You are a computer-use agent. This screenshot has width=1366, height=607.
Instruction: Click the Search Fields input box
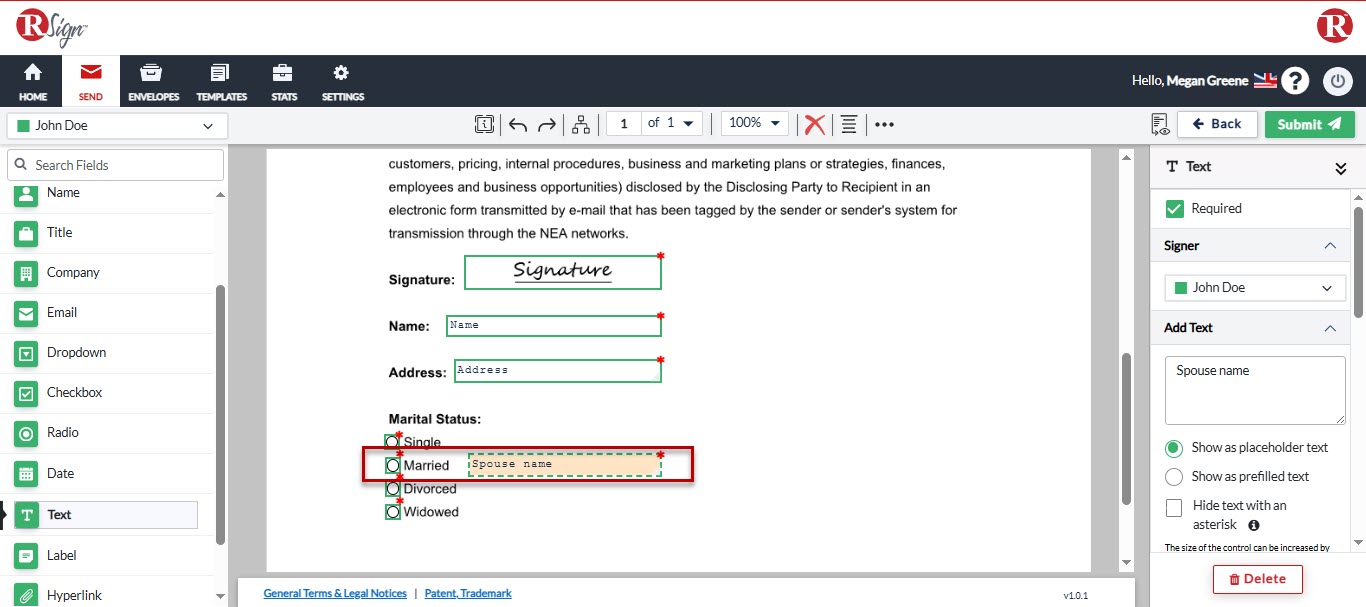115,164
